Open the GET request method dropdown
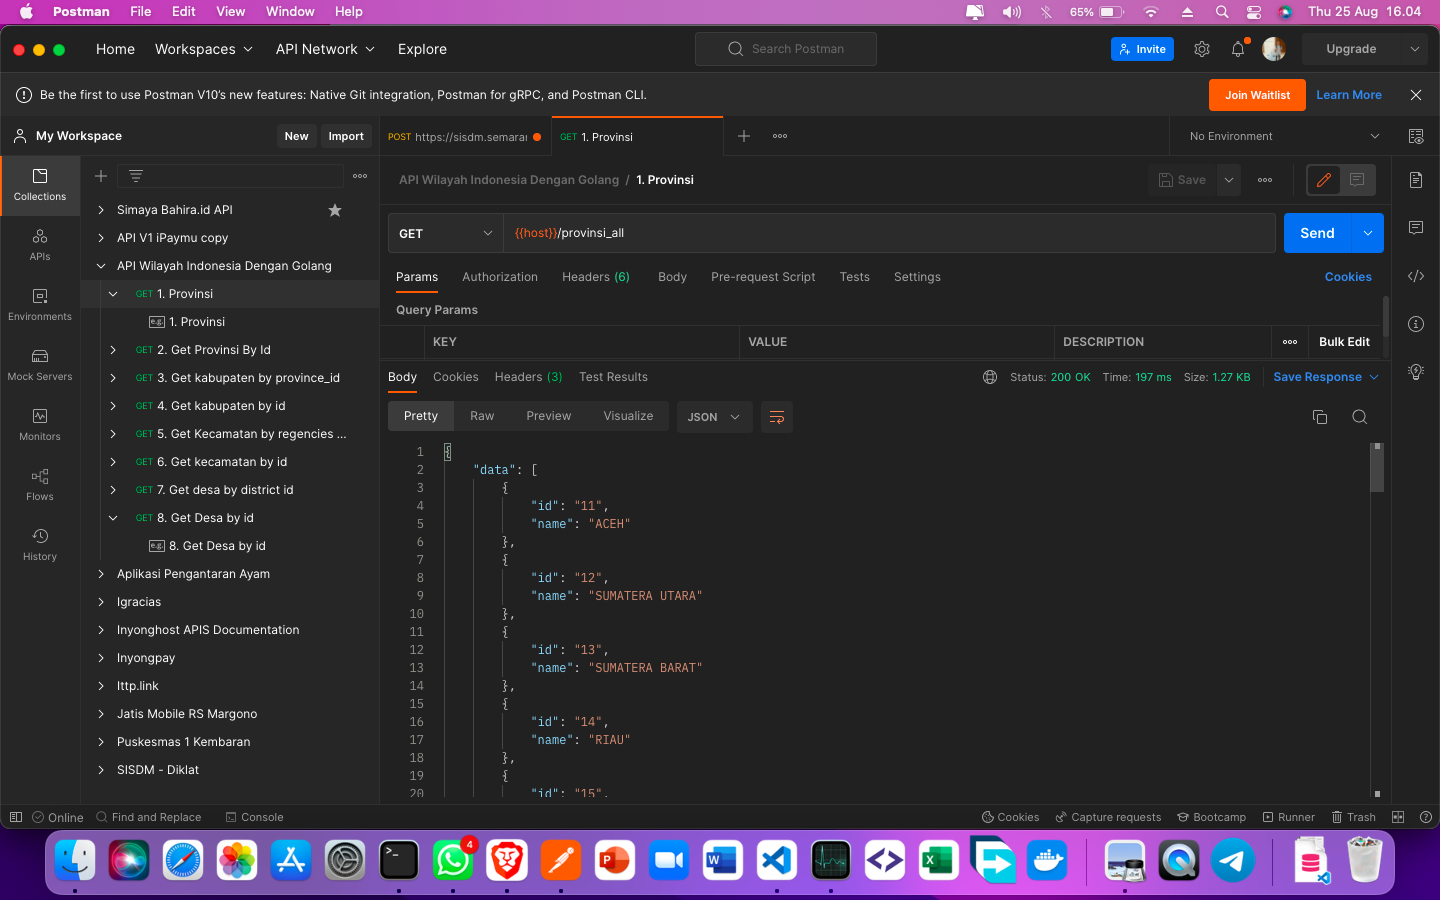This screenshot has width=1440, height=900. point(444,233)
